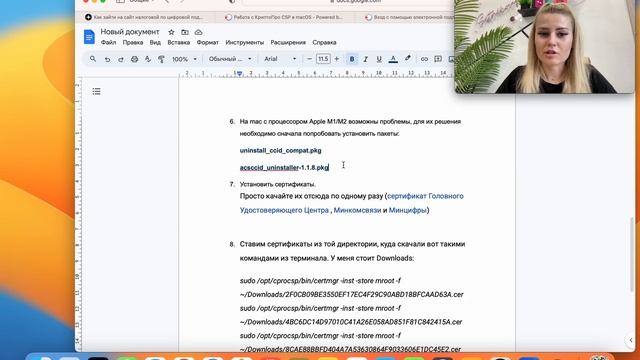Screen dimensions: 640x360
Task: Increase the font size
Action: click(337, 59)
